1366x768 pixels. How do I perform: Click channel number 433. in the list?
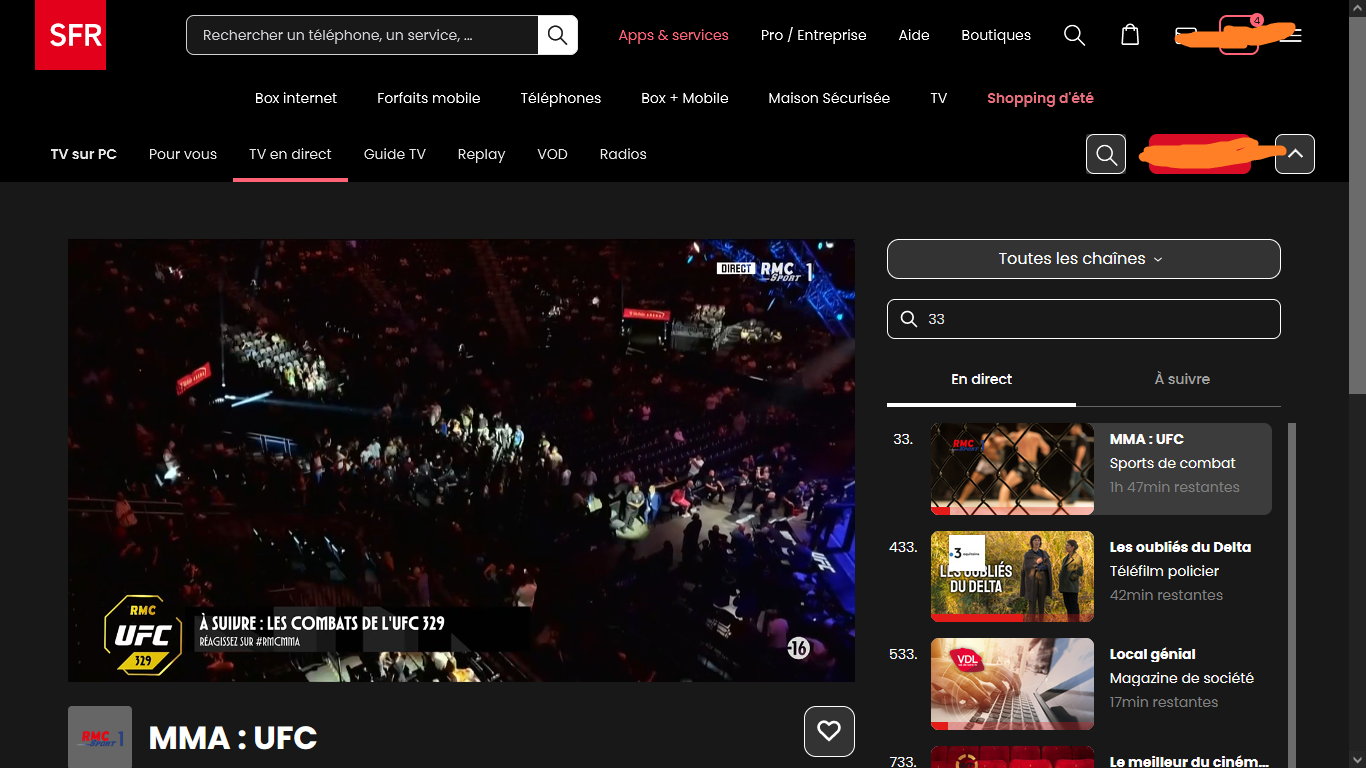pyautogui.click(x=903, y=547)
